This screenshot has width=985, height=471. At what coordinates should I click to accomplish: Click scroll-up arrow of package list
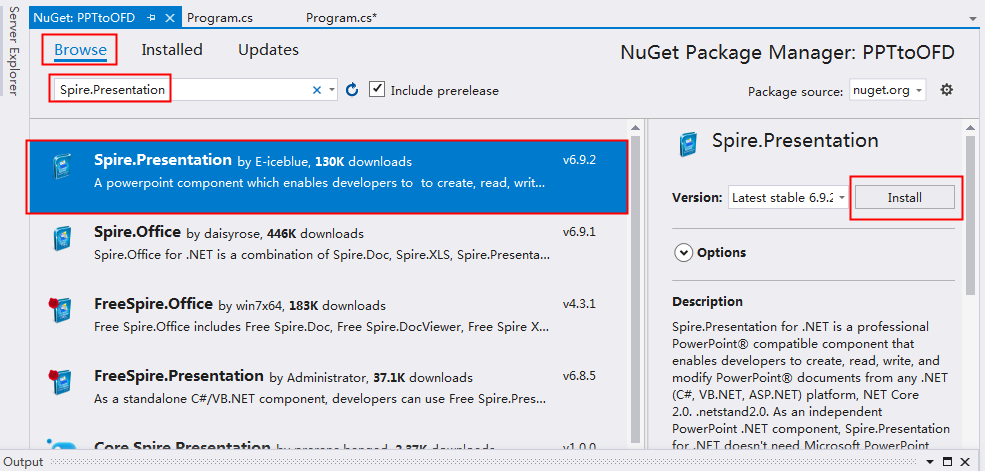(x=635, y=127)
